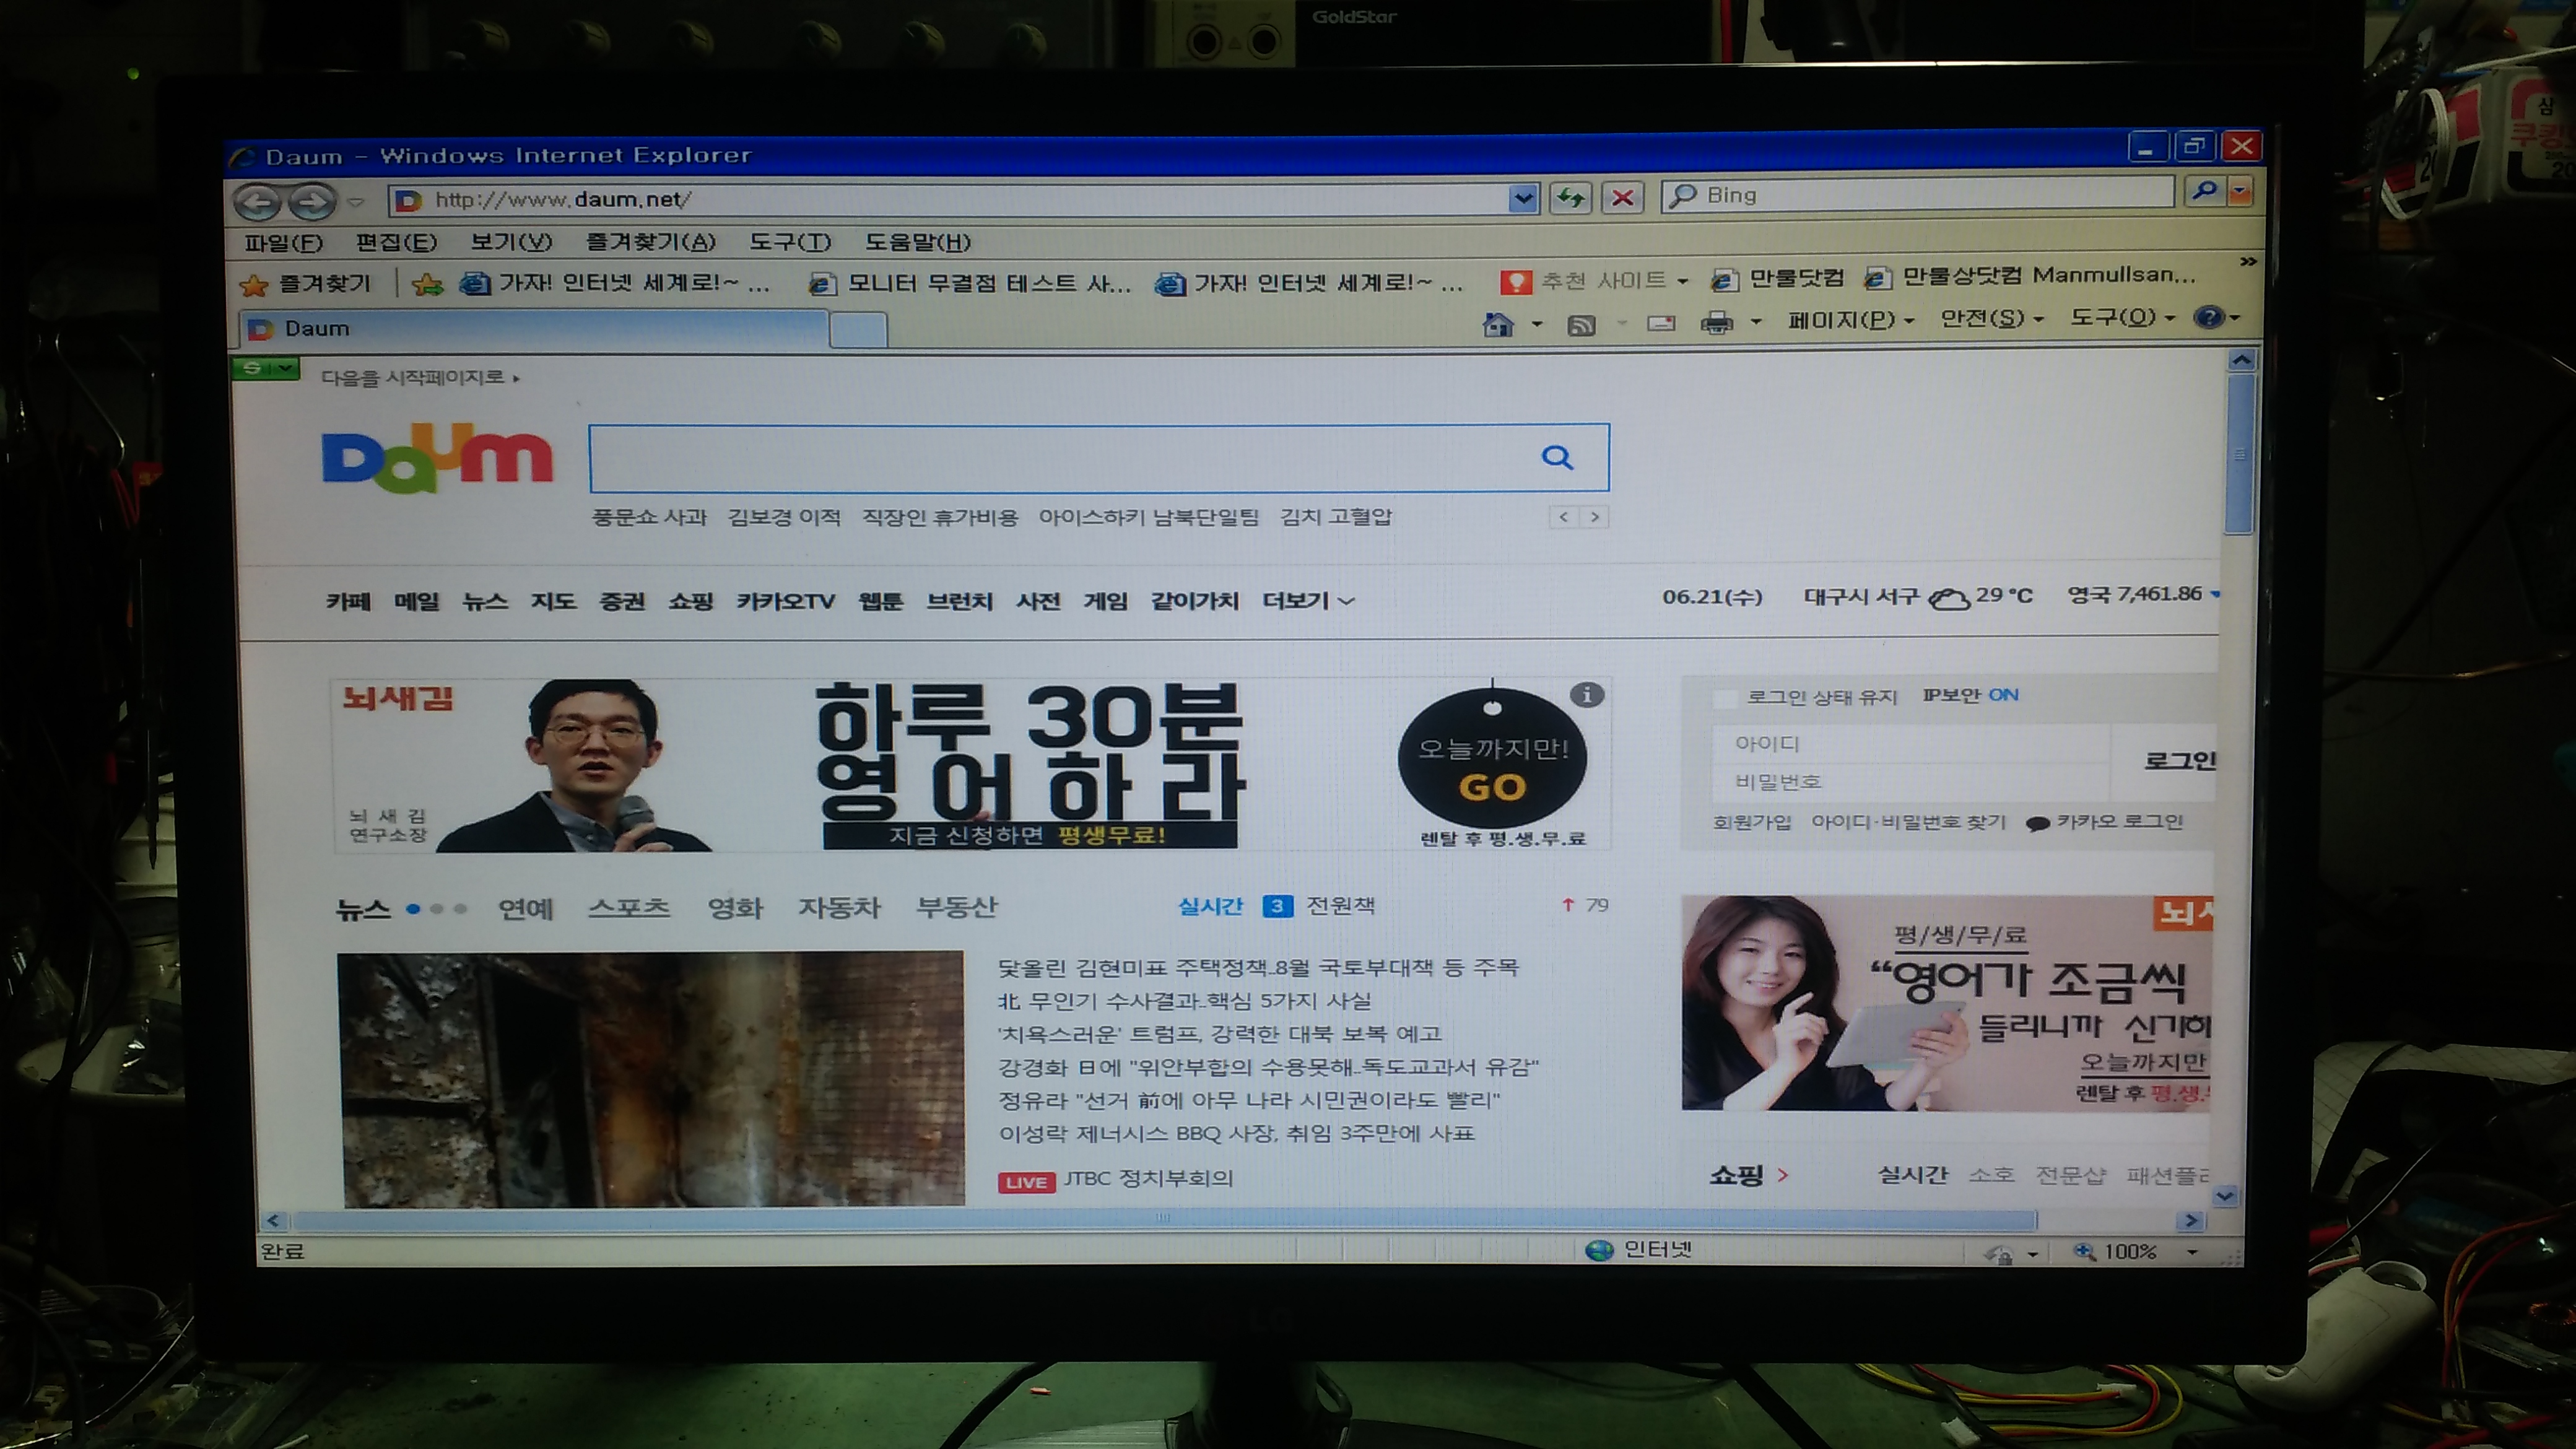Select the Daum browser tab
Screen dimensions: 2576x1449
534,329
